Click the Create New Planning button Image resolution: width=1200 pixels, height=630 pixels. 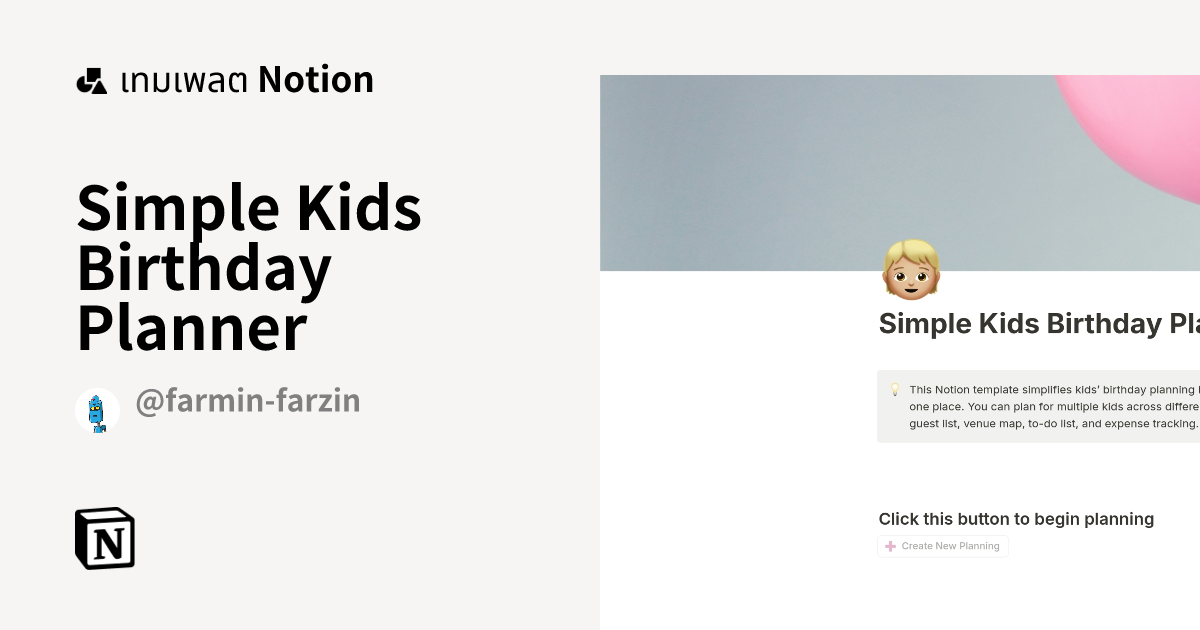coord(942,545)
